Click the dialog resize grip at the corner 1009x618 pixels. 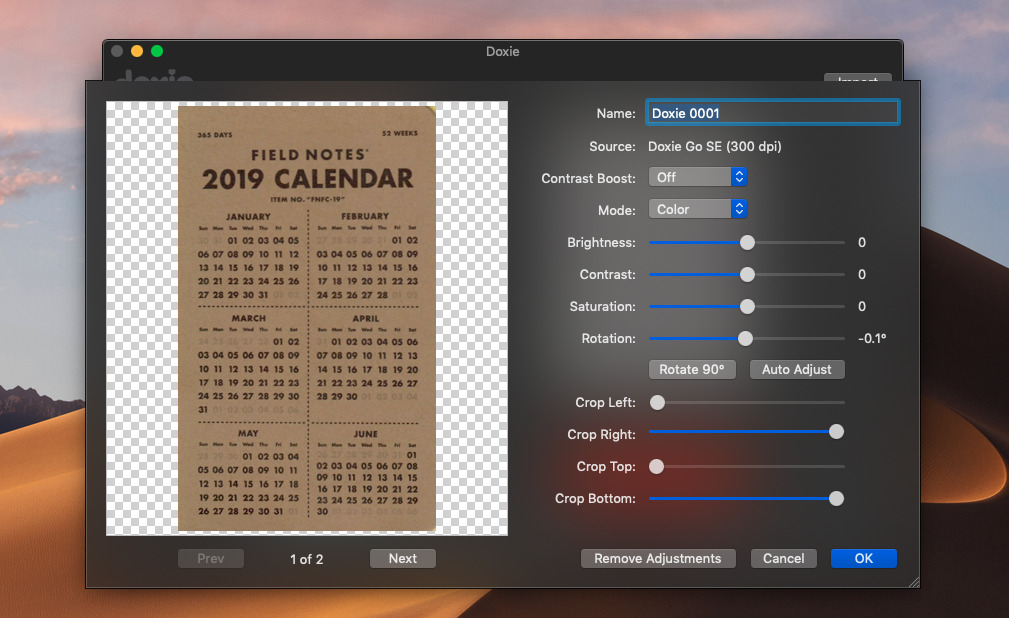(x=914, y=582)
